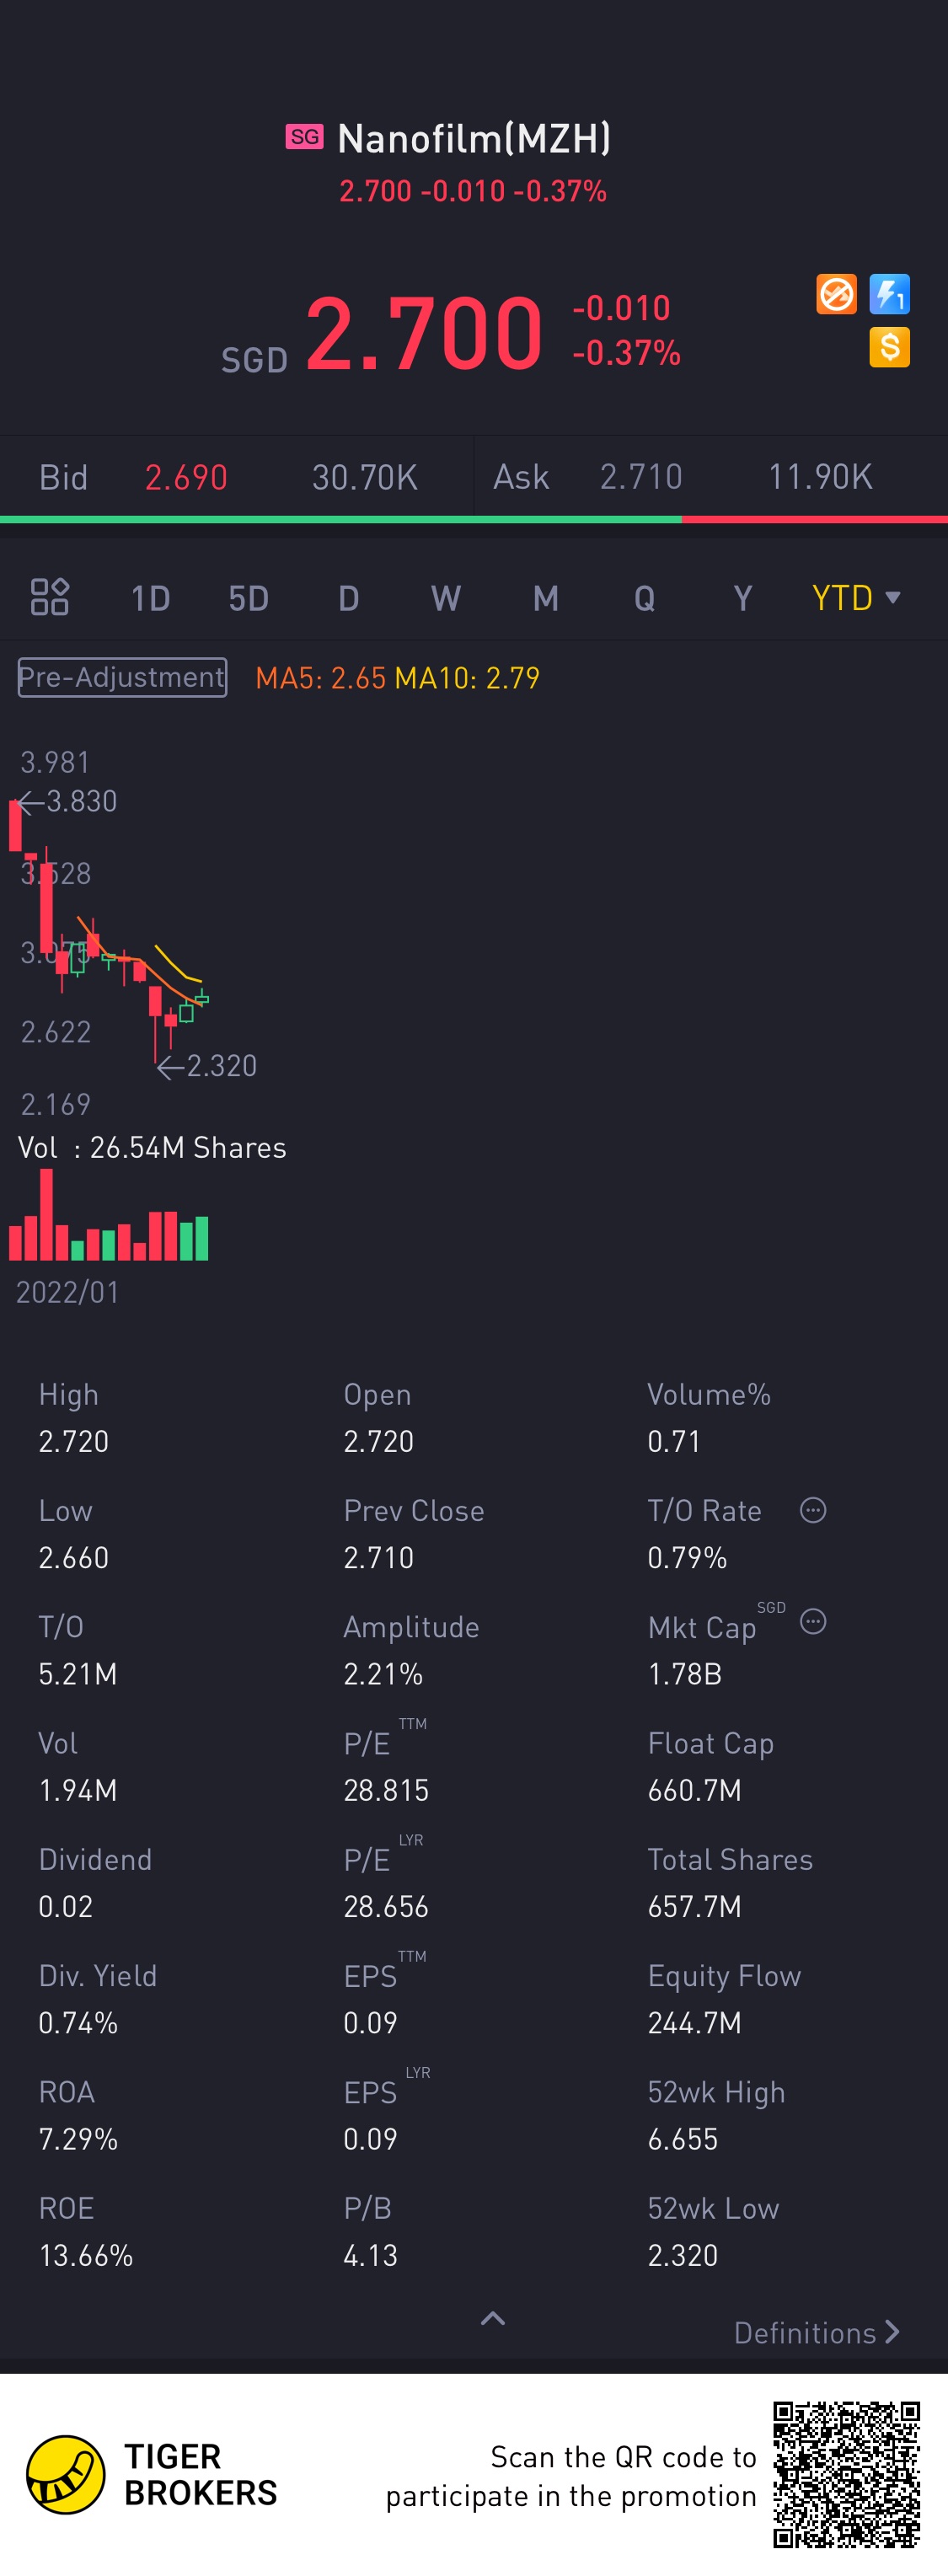Switch to the weekly W chart tab
Image resolution: width=948 pixels, height=2576 pixels.
445,598
